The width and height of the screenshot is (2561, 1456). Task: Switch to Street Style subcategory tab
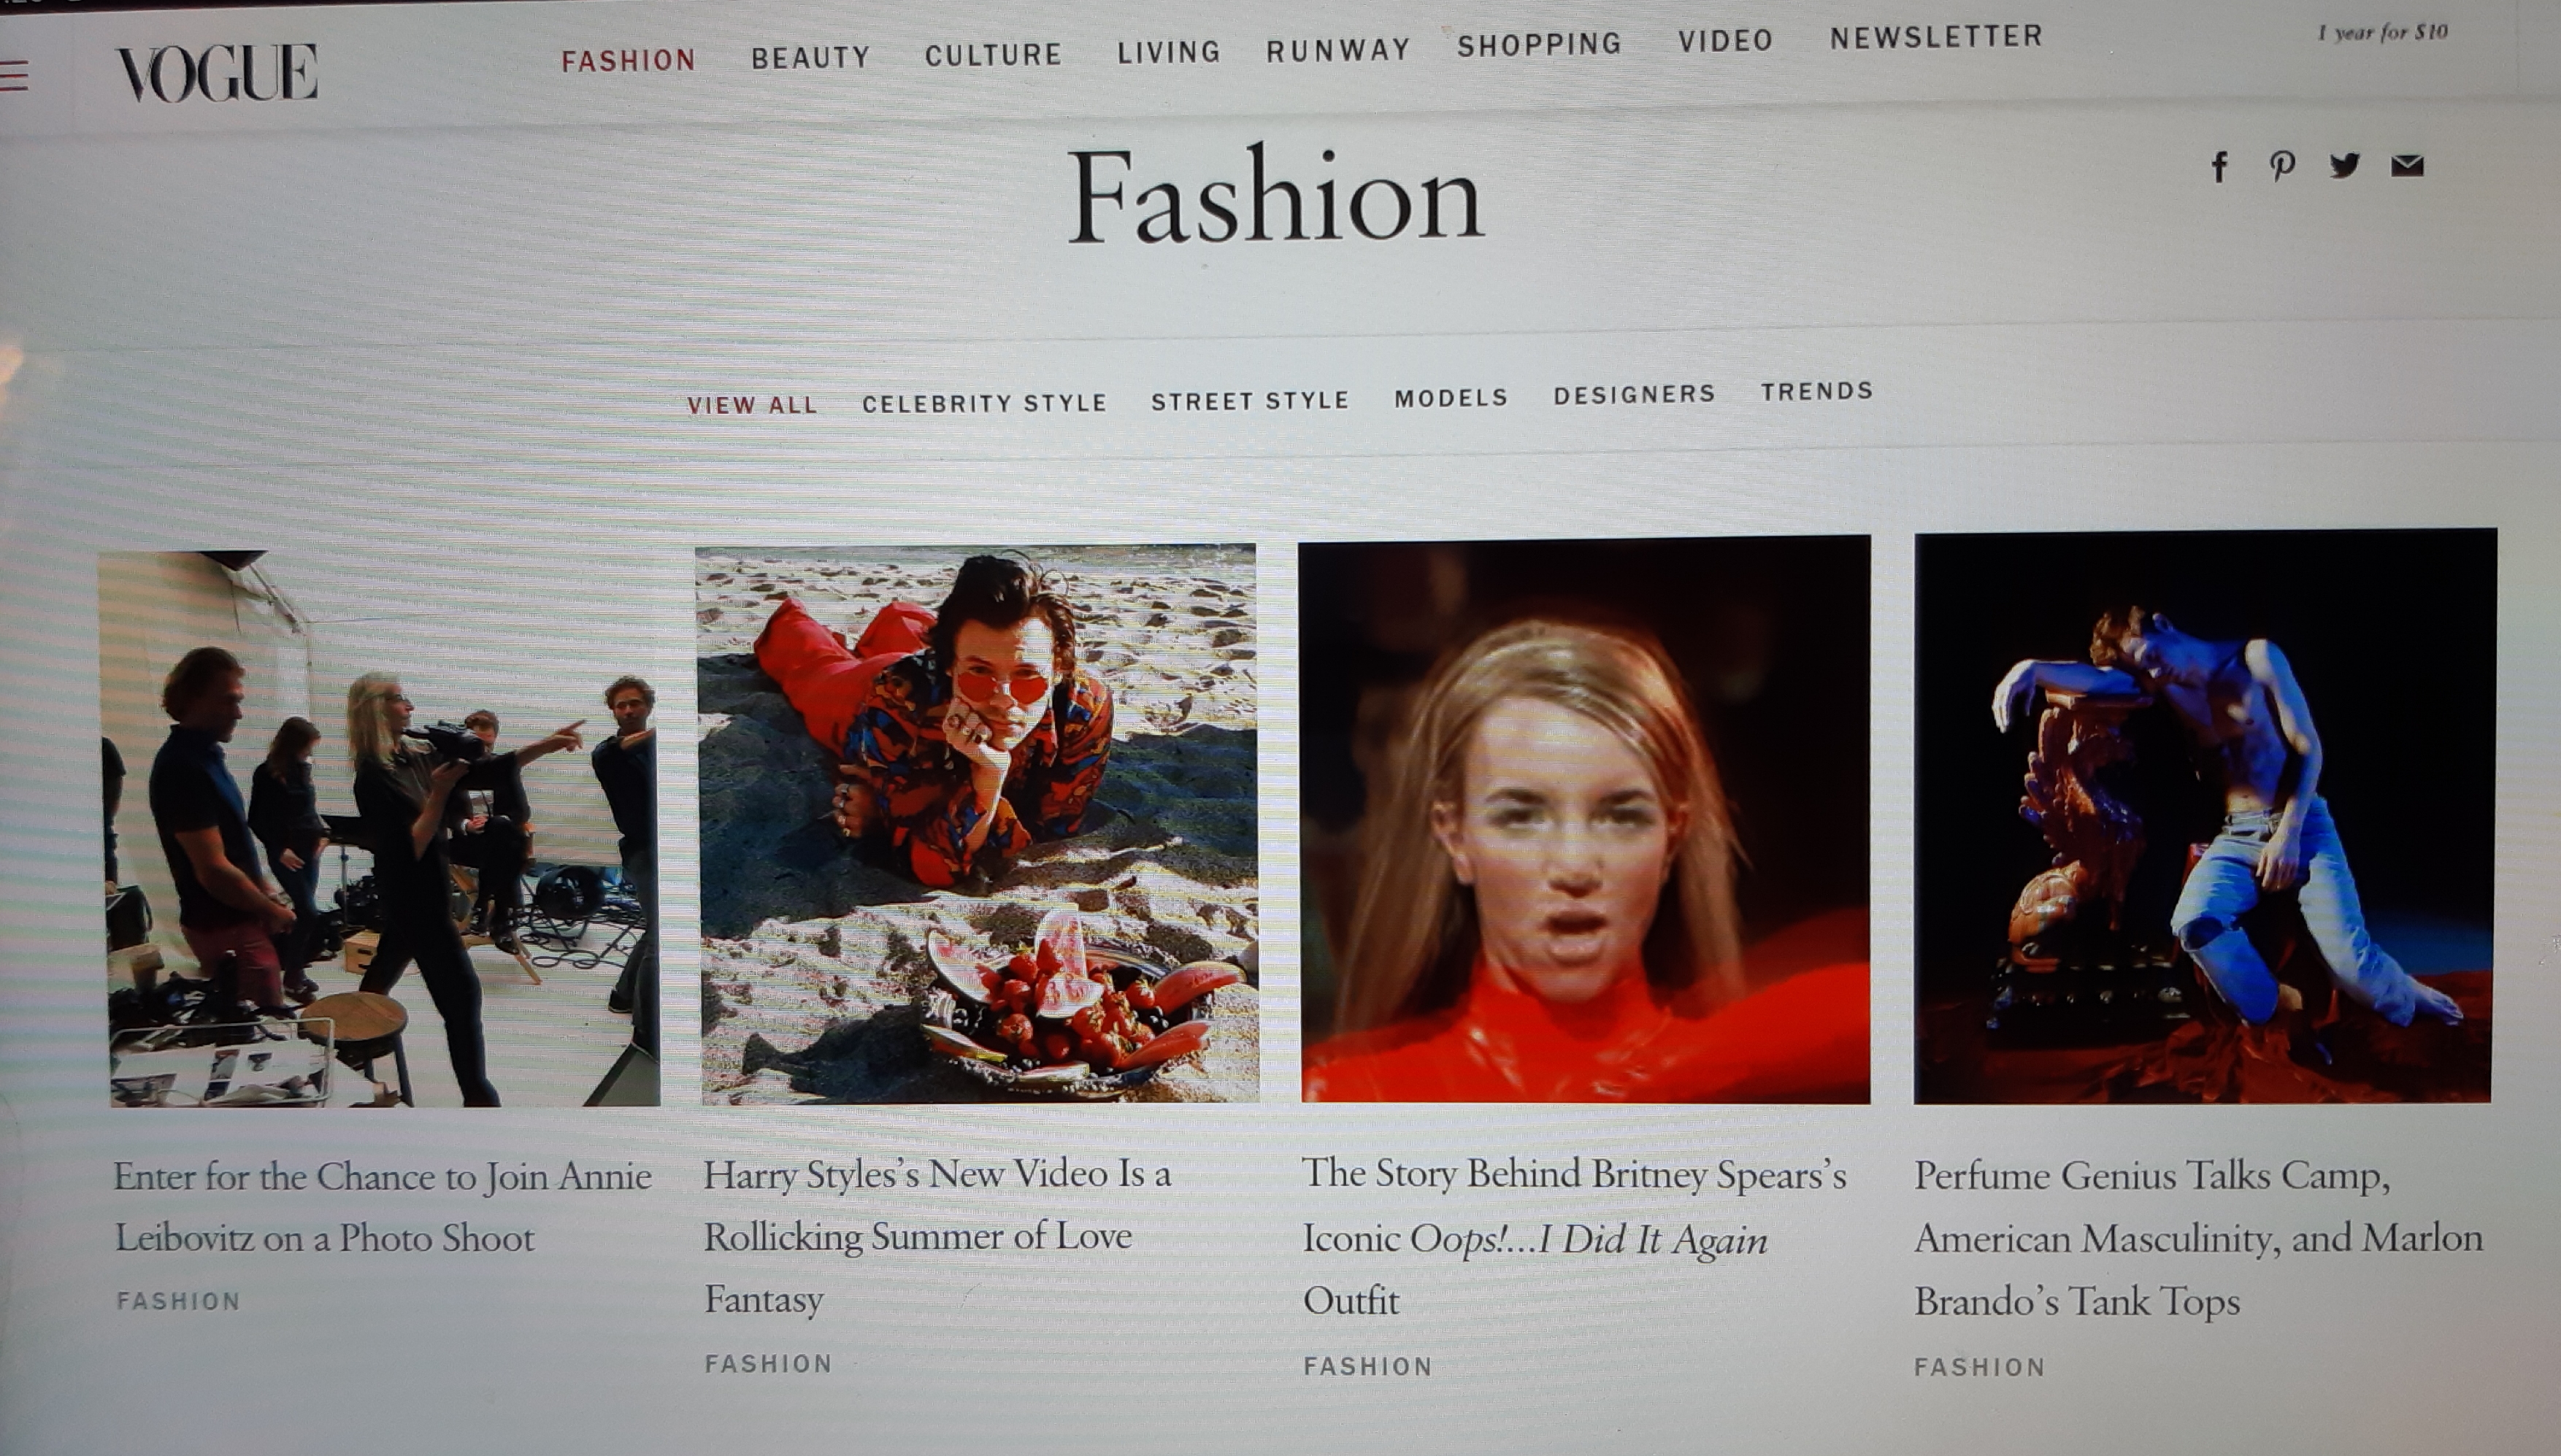coord(1250,401)
